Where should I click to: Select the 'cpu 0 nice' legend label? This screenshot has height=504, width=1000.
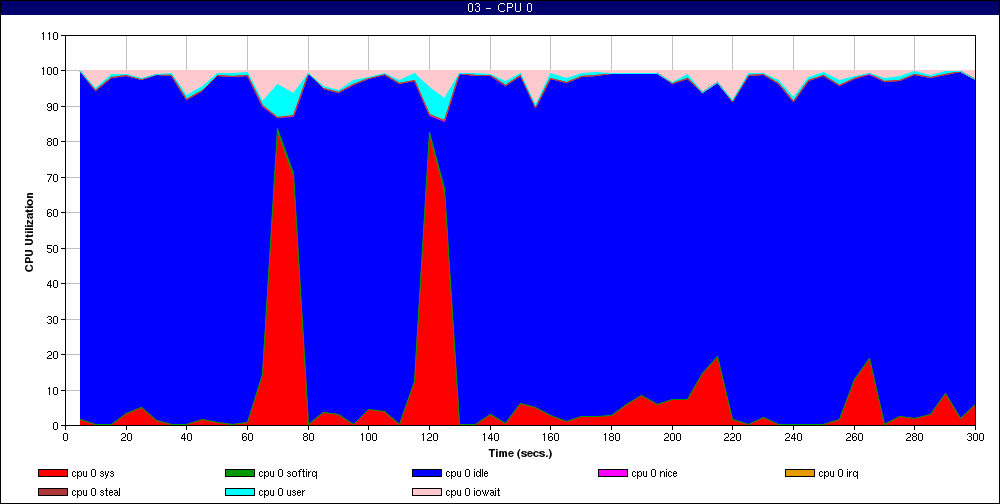[x=654, y=473]
